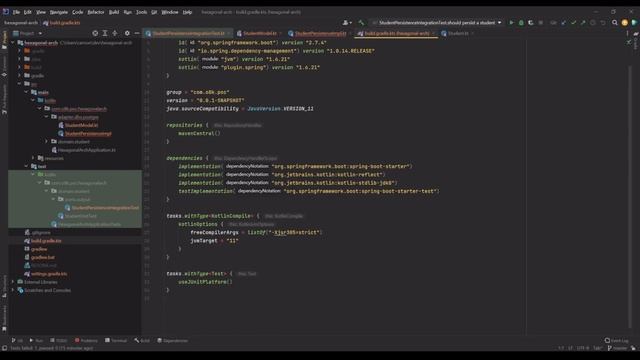Click the editor vertical scrollbar
Screen dimensions: 640x360
pyautogui.click(x=631, y=196)
